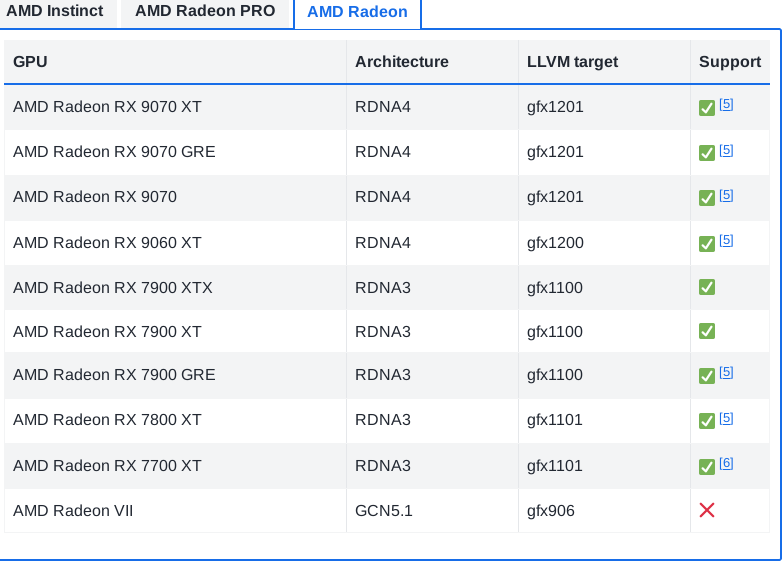Click green check icon for RX 9060 XT
784x576 pixels.
pos(707,244)
